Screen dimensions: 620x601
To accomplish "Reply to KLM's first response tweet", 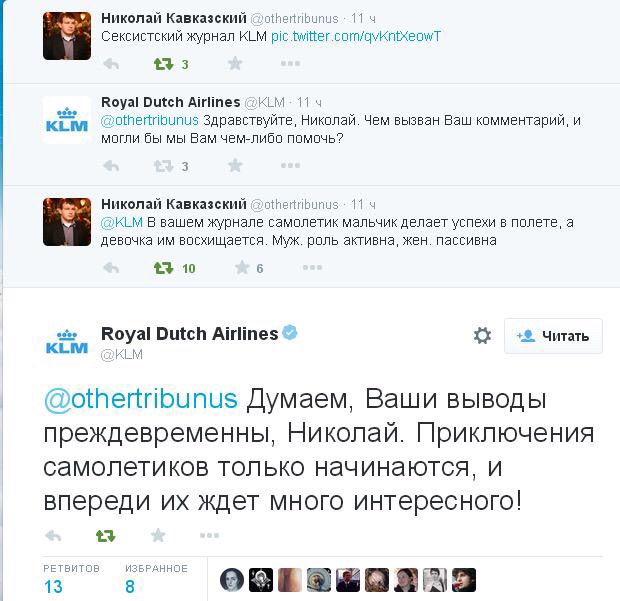I will tap(111, 166).
